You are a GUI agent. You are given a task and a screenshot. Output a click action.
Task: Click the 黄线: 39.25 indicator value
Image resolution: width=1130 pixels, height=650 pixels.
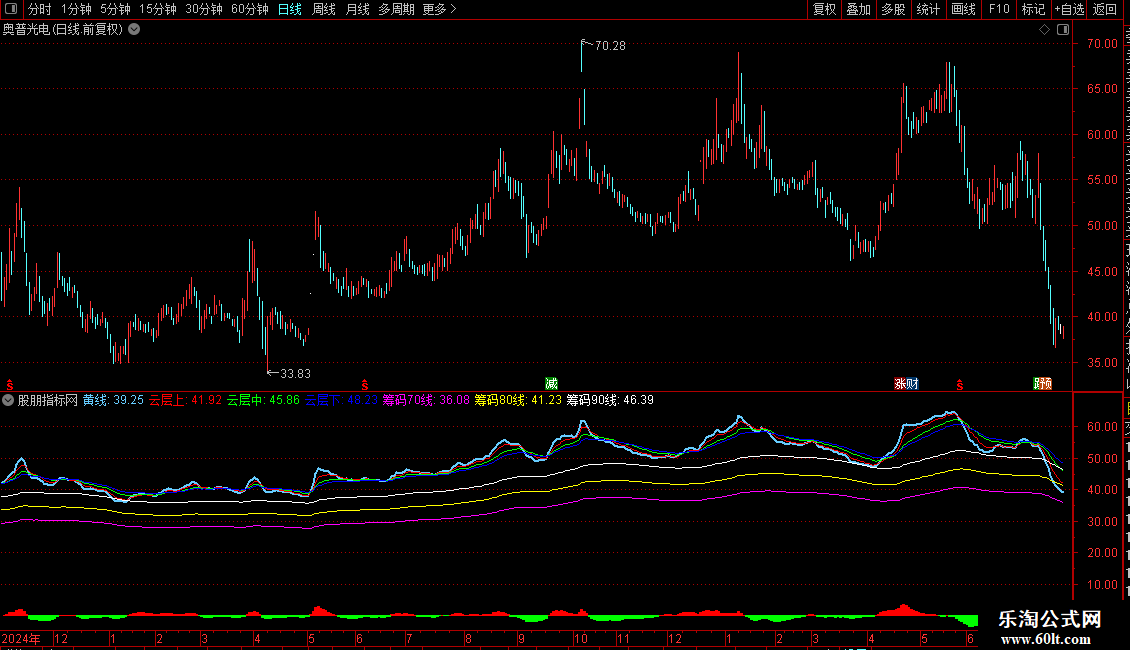tap(113, 400)
